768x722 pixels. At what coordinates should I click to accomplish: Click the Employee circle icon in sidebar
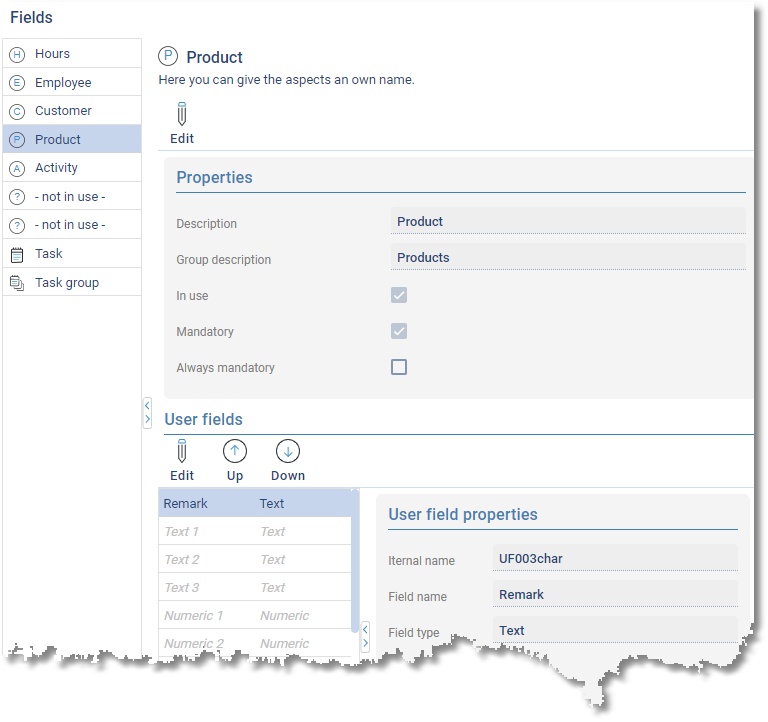click(x=17, y=83)
